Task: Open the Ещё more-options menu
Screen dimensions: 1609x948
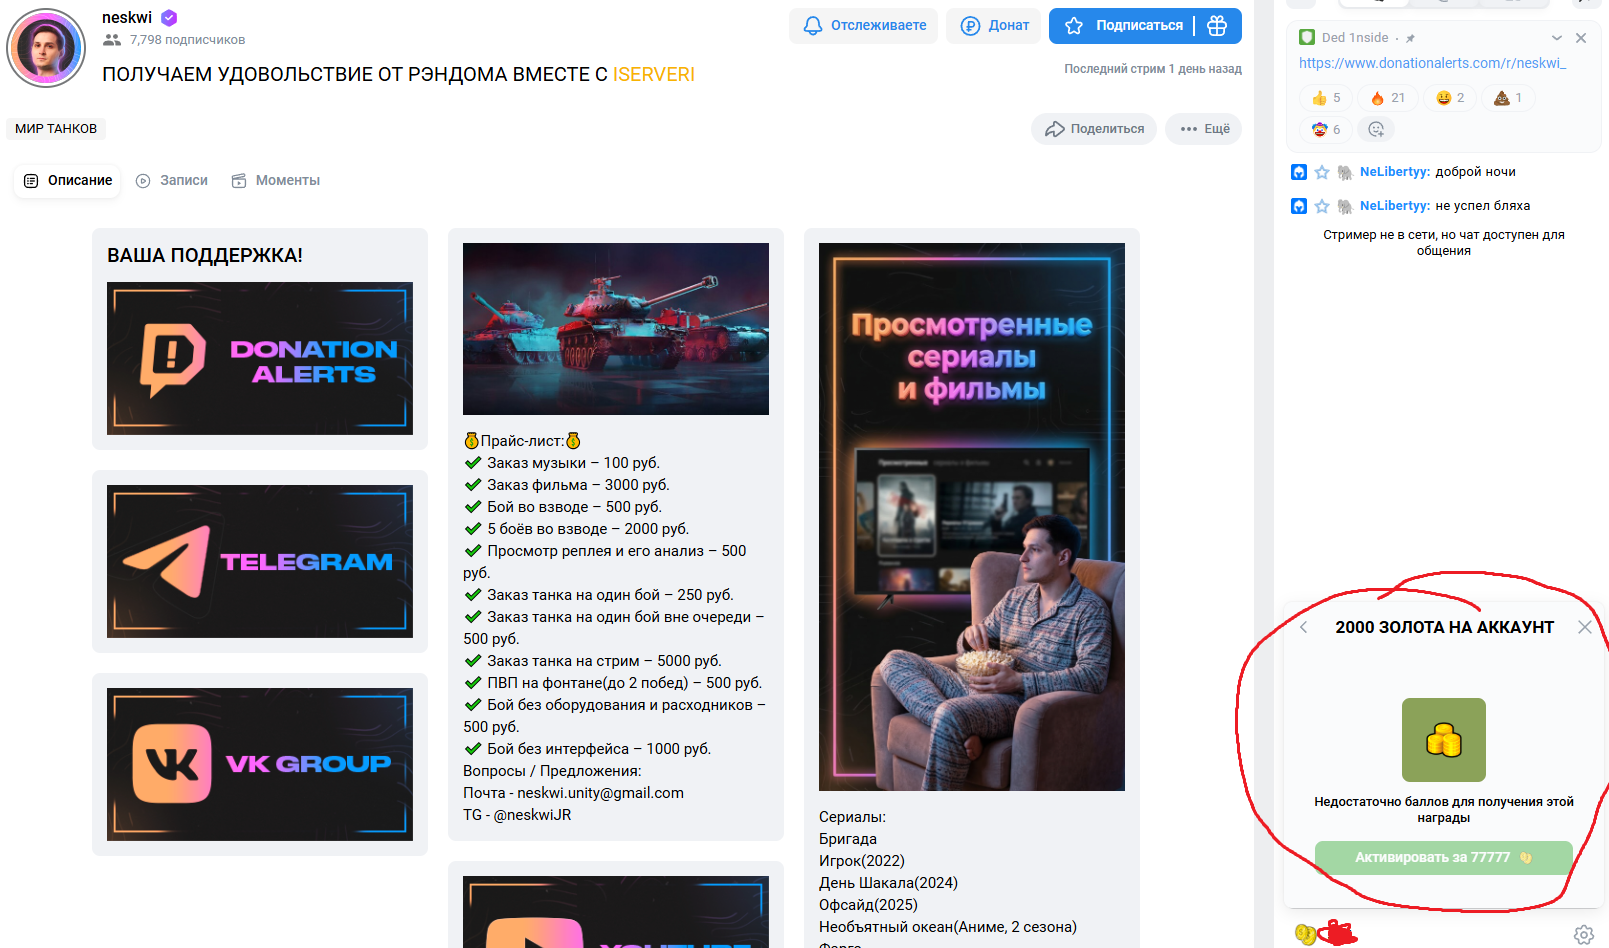Action: (1204, 129)
